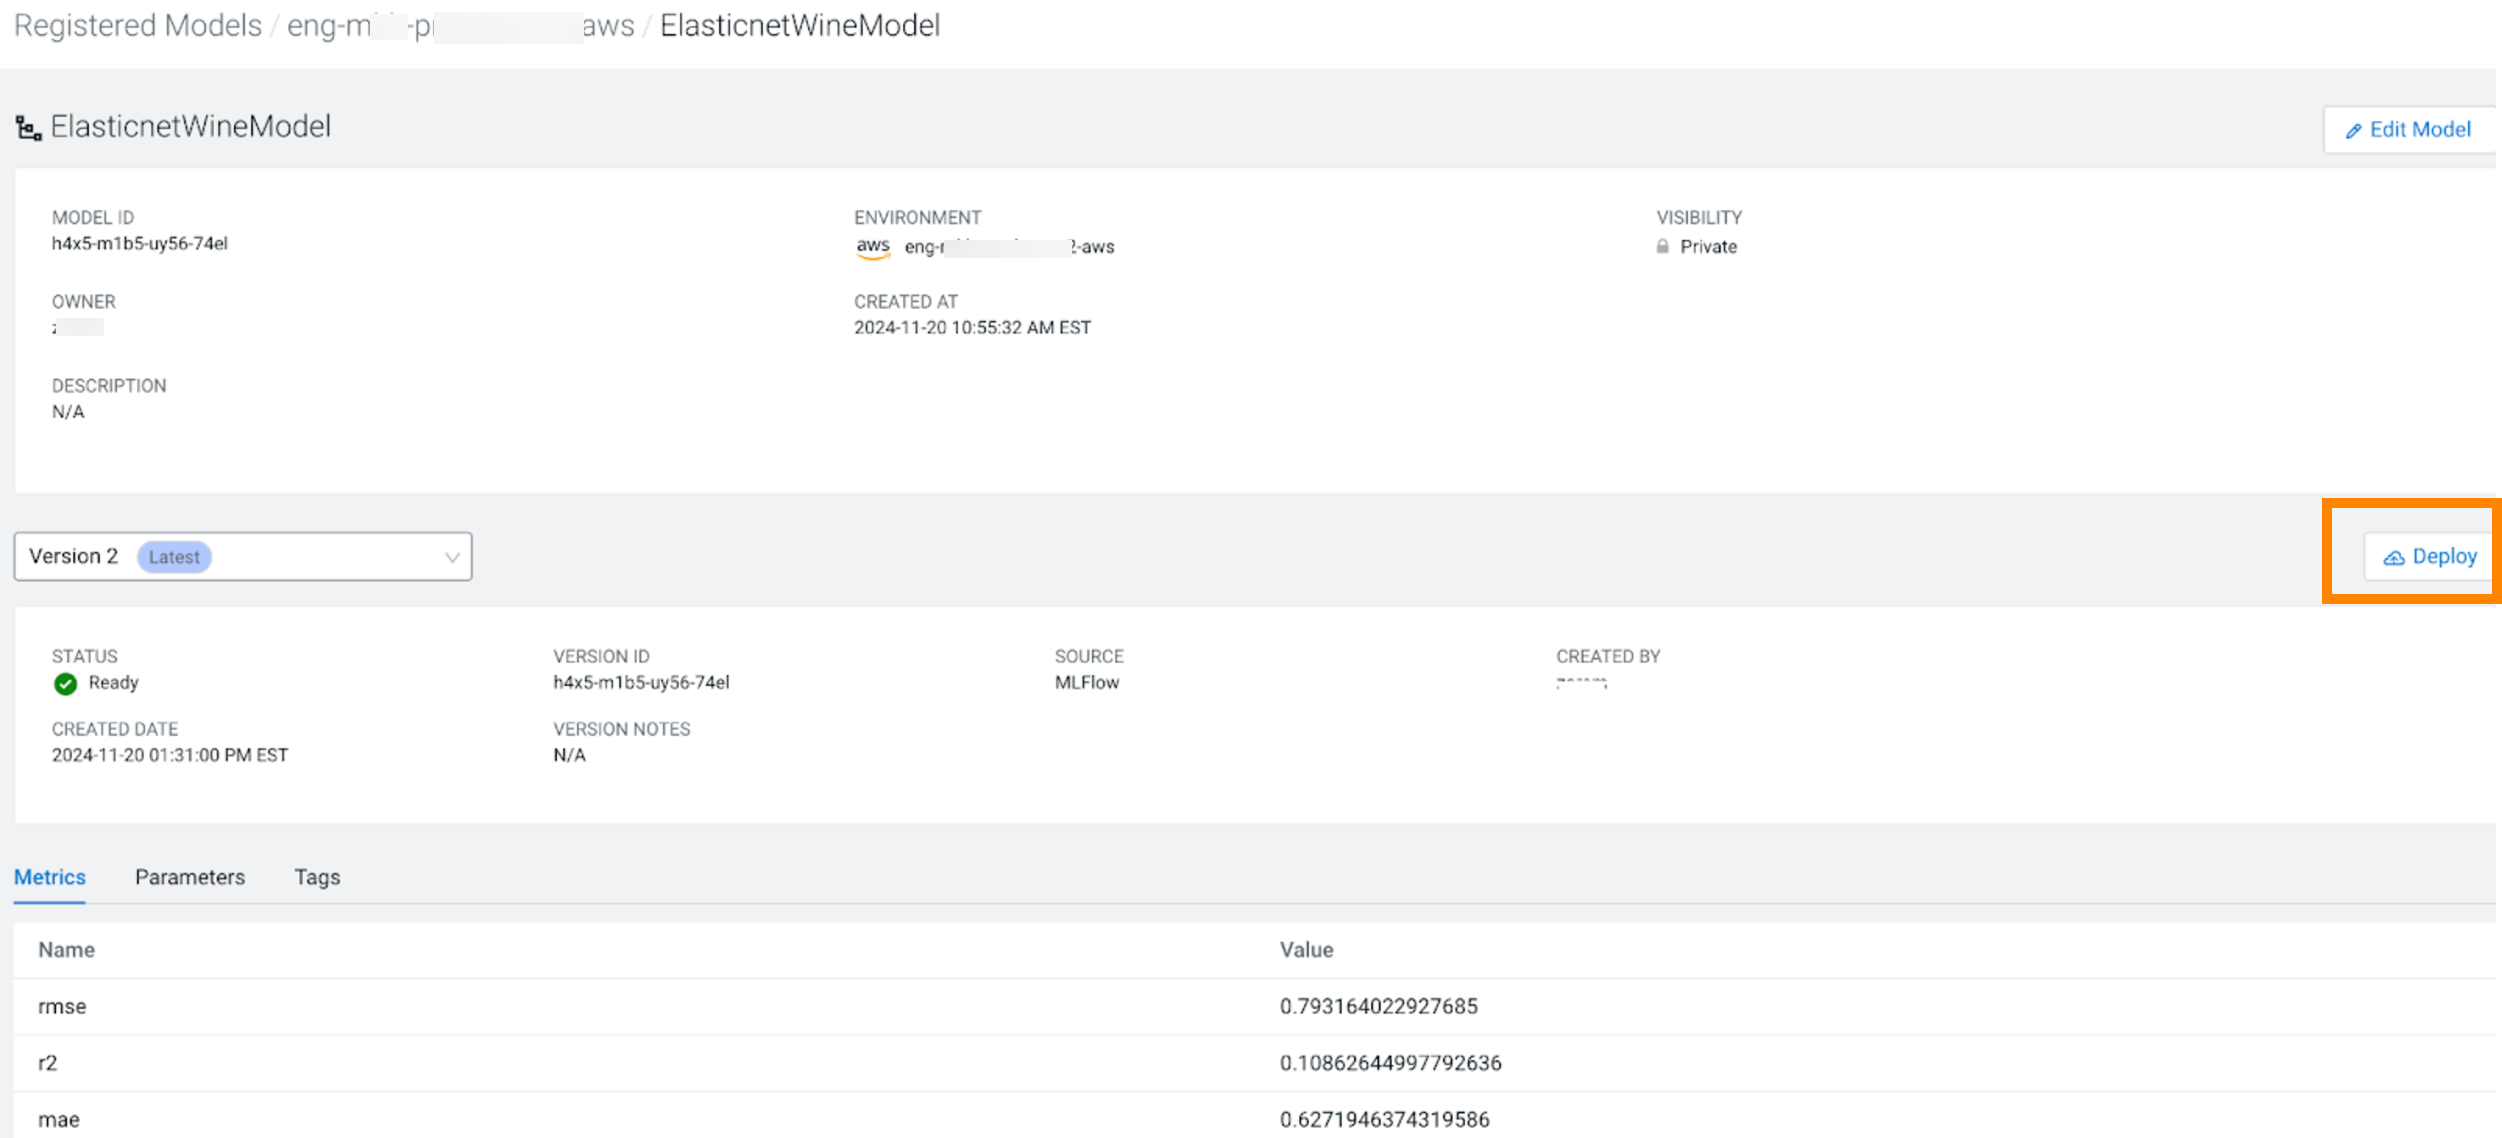The width and height of the screenshot is (2502, 1138).
Task: Click the AWS logo under Environment
Action: click(x=873, y=247)
